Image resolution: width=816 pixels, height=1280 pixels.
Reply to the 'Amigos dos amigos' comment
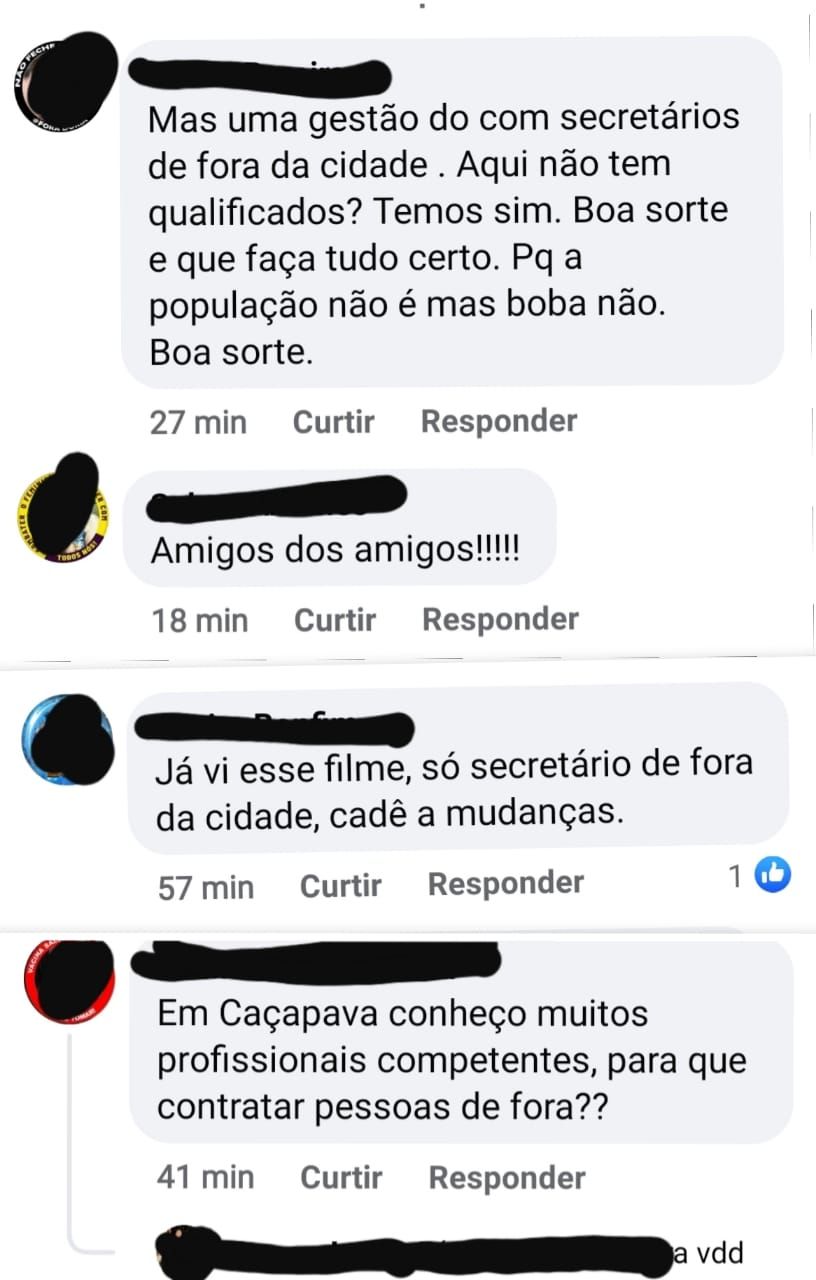click(500, 620)
